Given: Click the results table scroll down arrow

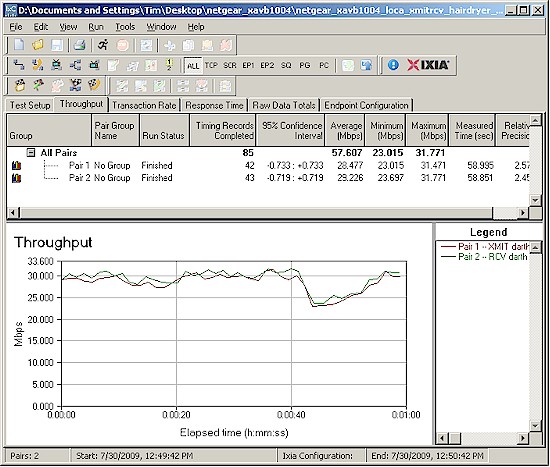Looking at the screenshot, I should coord(535,200).
